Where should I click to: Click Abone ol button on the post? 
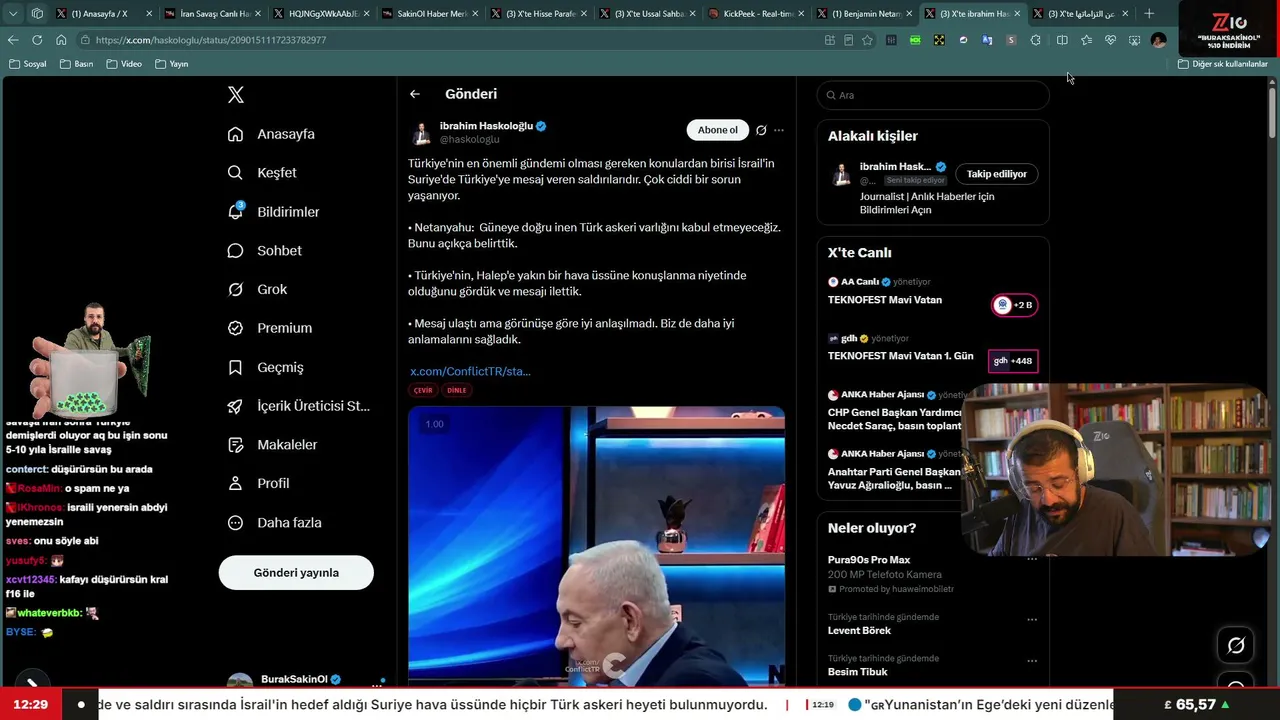tap(717, 130)
